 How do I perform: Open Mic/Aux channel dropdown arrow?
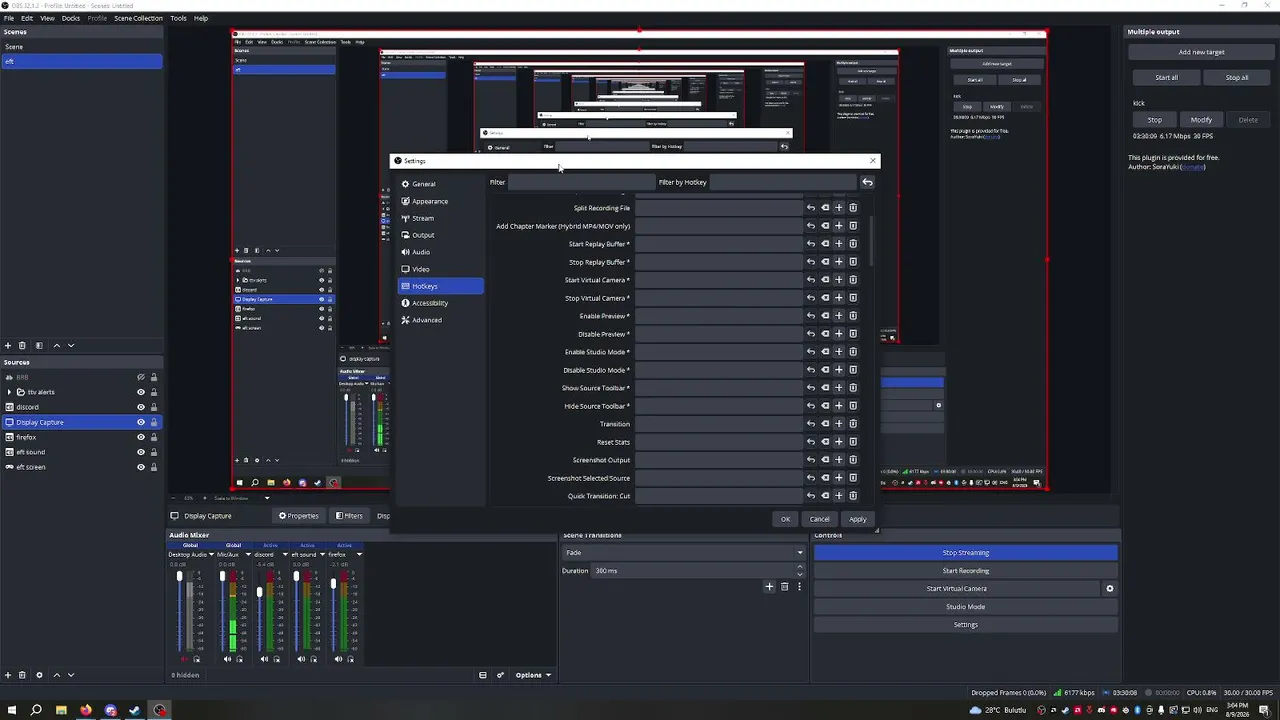248,554
